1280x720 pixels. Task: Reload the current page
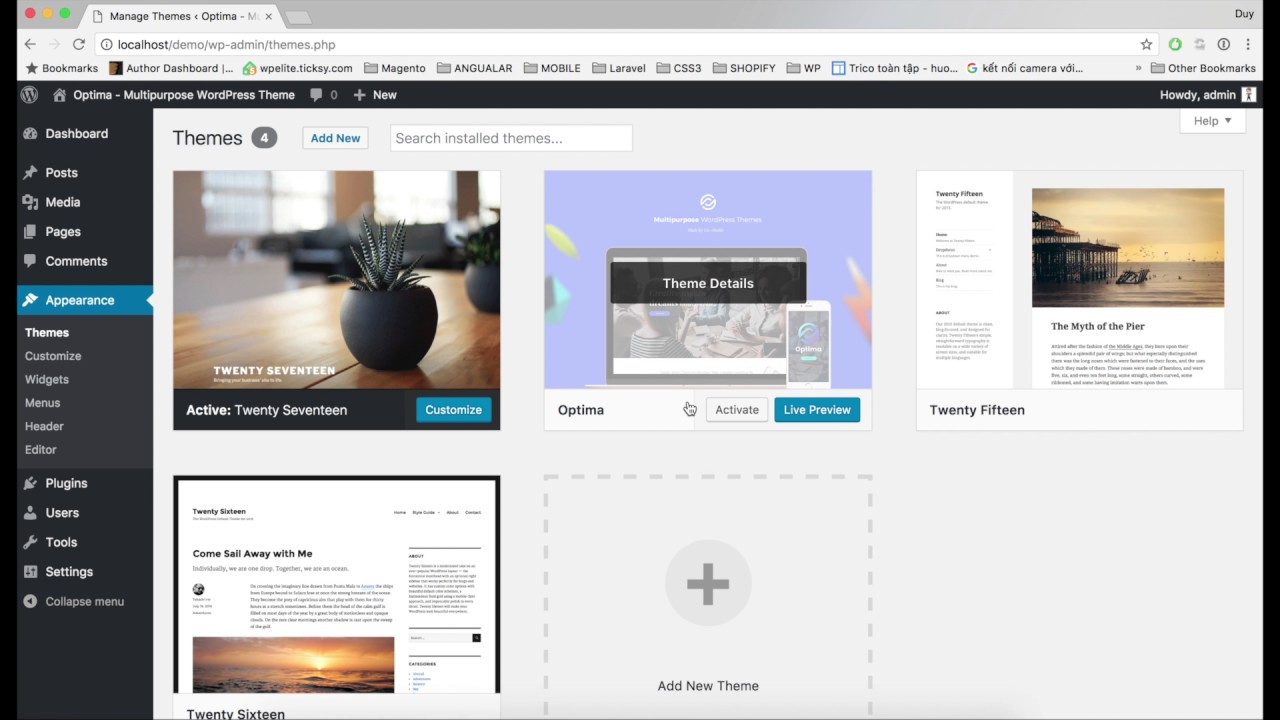tap(79, 44)
